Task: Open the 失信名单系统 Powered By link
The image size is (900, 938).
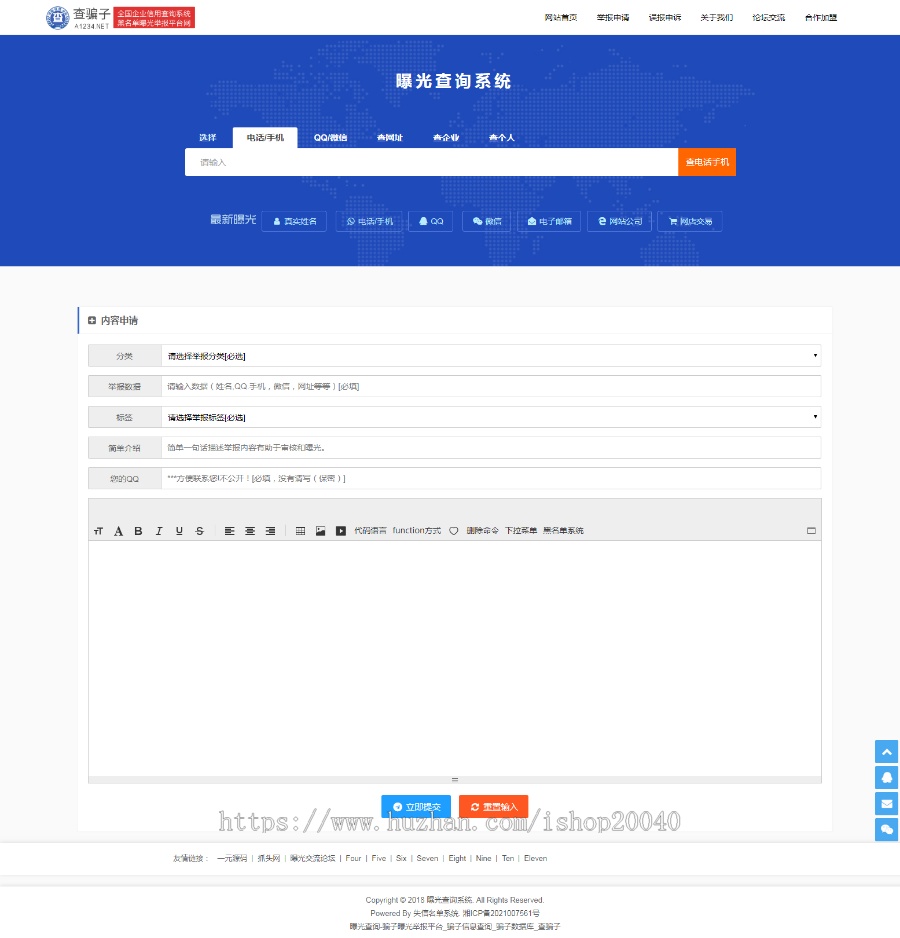Action: click(436, 913)
